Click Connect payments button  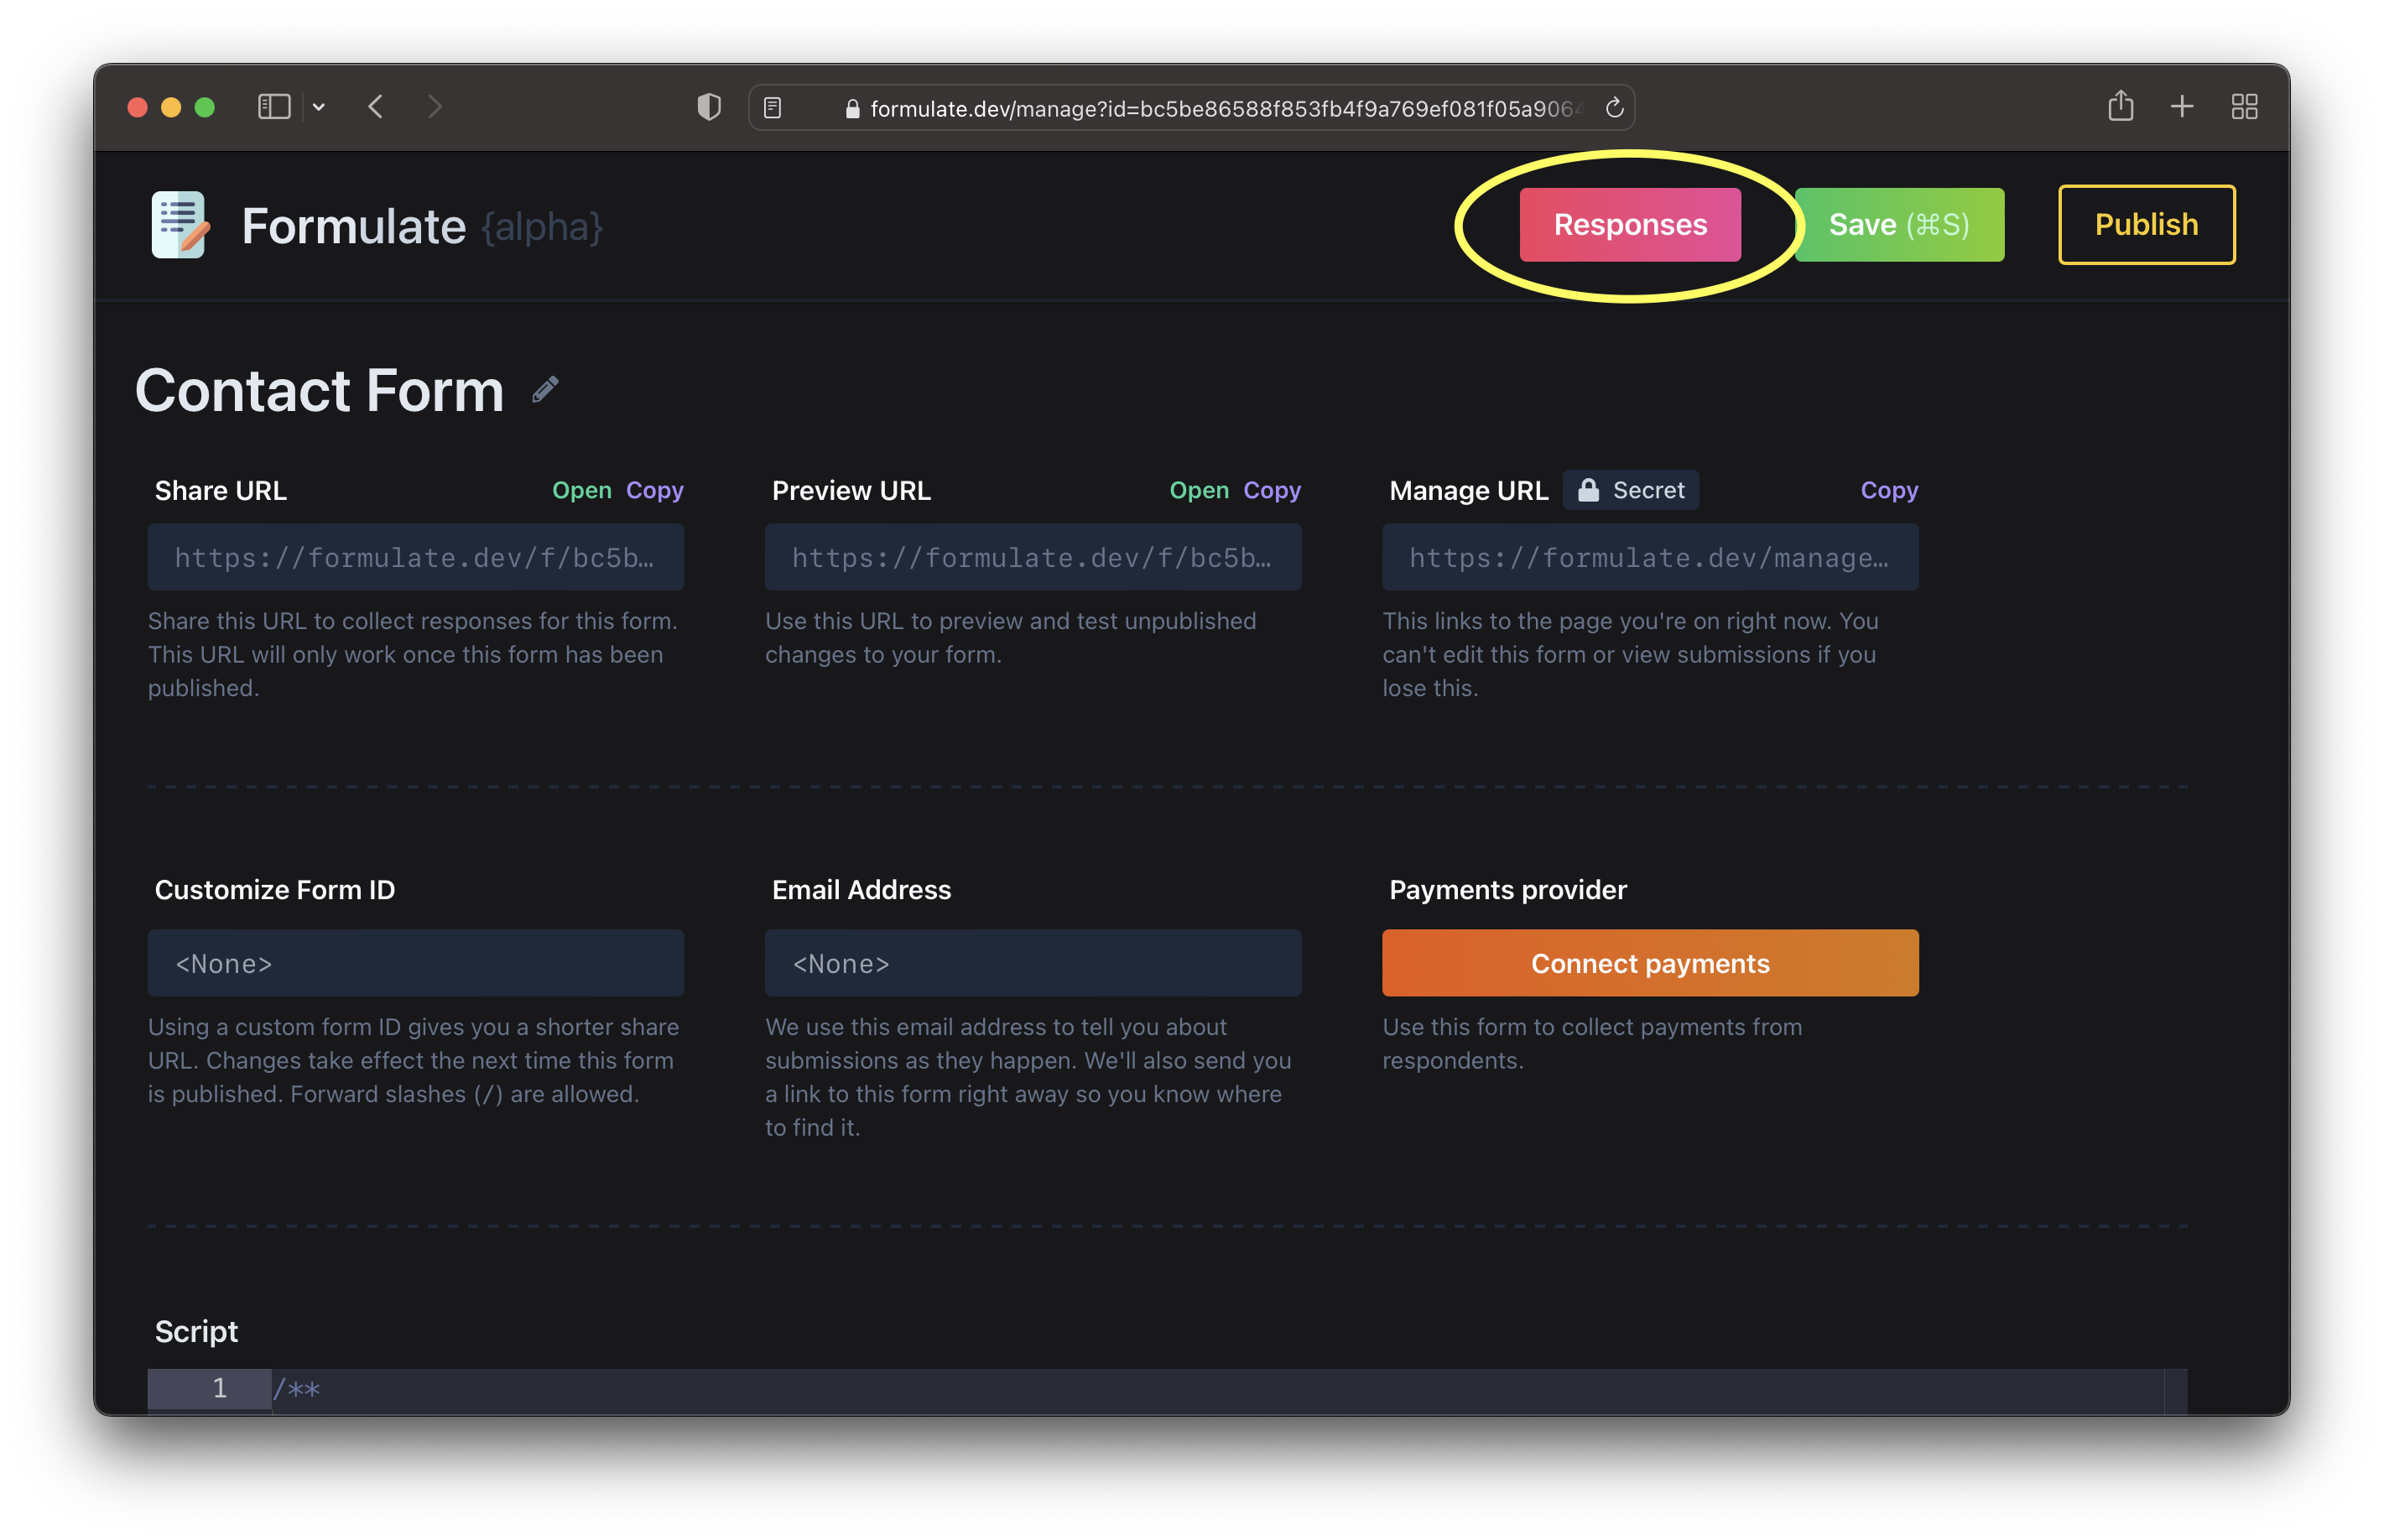(1649, 963)
